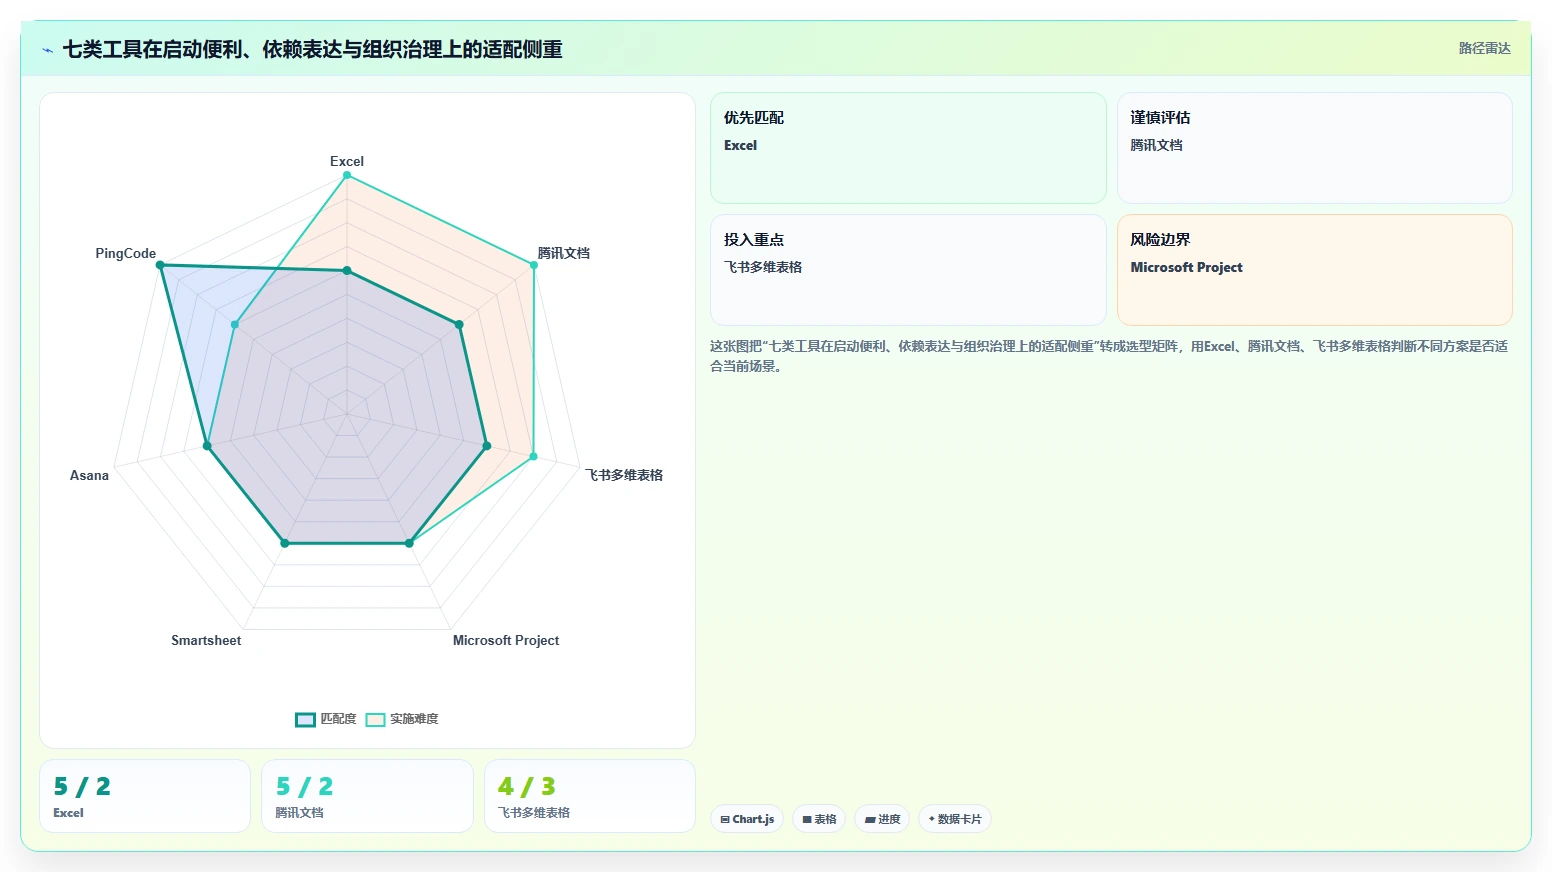Click the 匹配度 data point on PingCode axis
1552x872 pixels.
pyautogui.click(x=161, y=265)
